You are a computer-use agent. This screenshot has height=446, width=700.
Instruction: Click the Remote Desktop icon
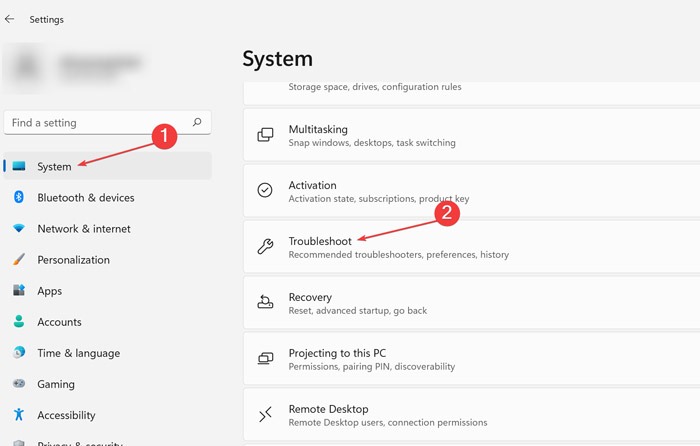pos(265,415)
